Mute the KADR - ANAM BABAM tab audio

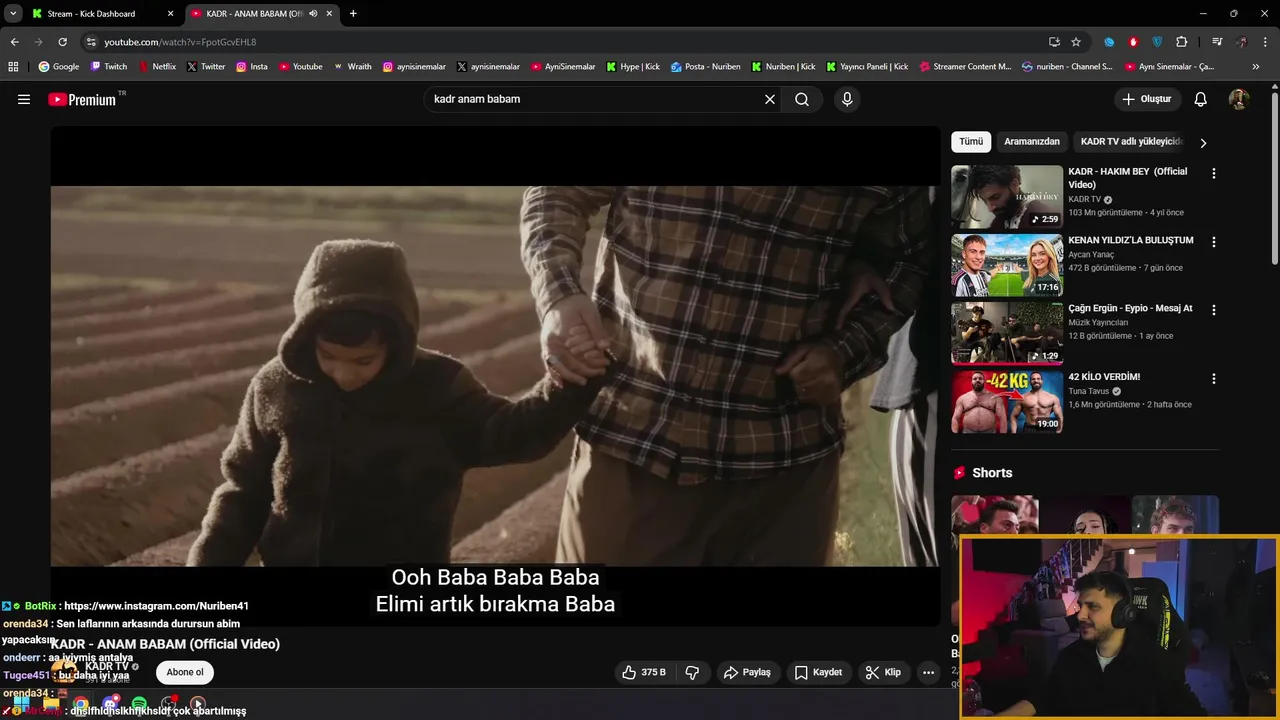(313, 14)
